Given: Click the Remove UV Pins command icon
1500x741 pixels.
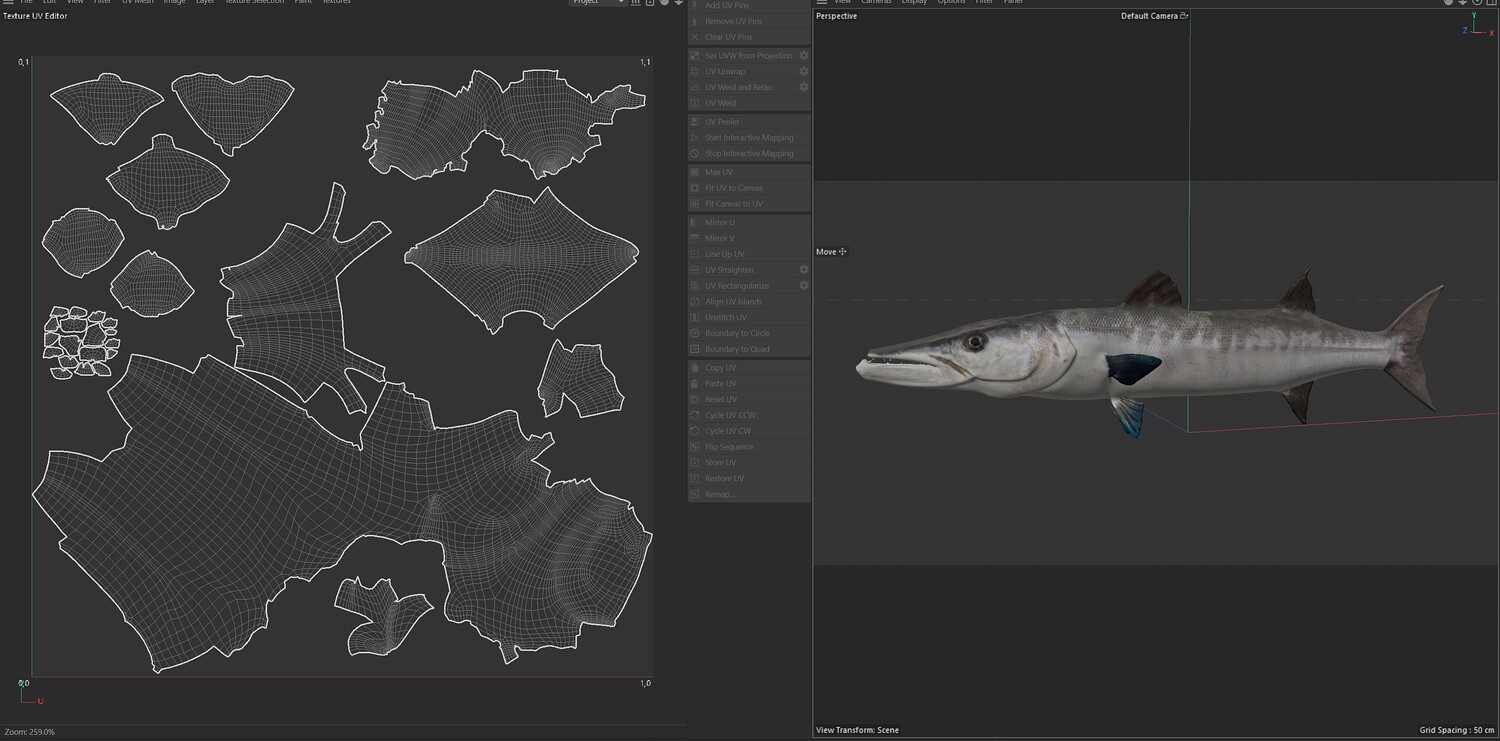Looking at the screenshot, I should [695, 21].
